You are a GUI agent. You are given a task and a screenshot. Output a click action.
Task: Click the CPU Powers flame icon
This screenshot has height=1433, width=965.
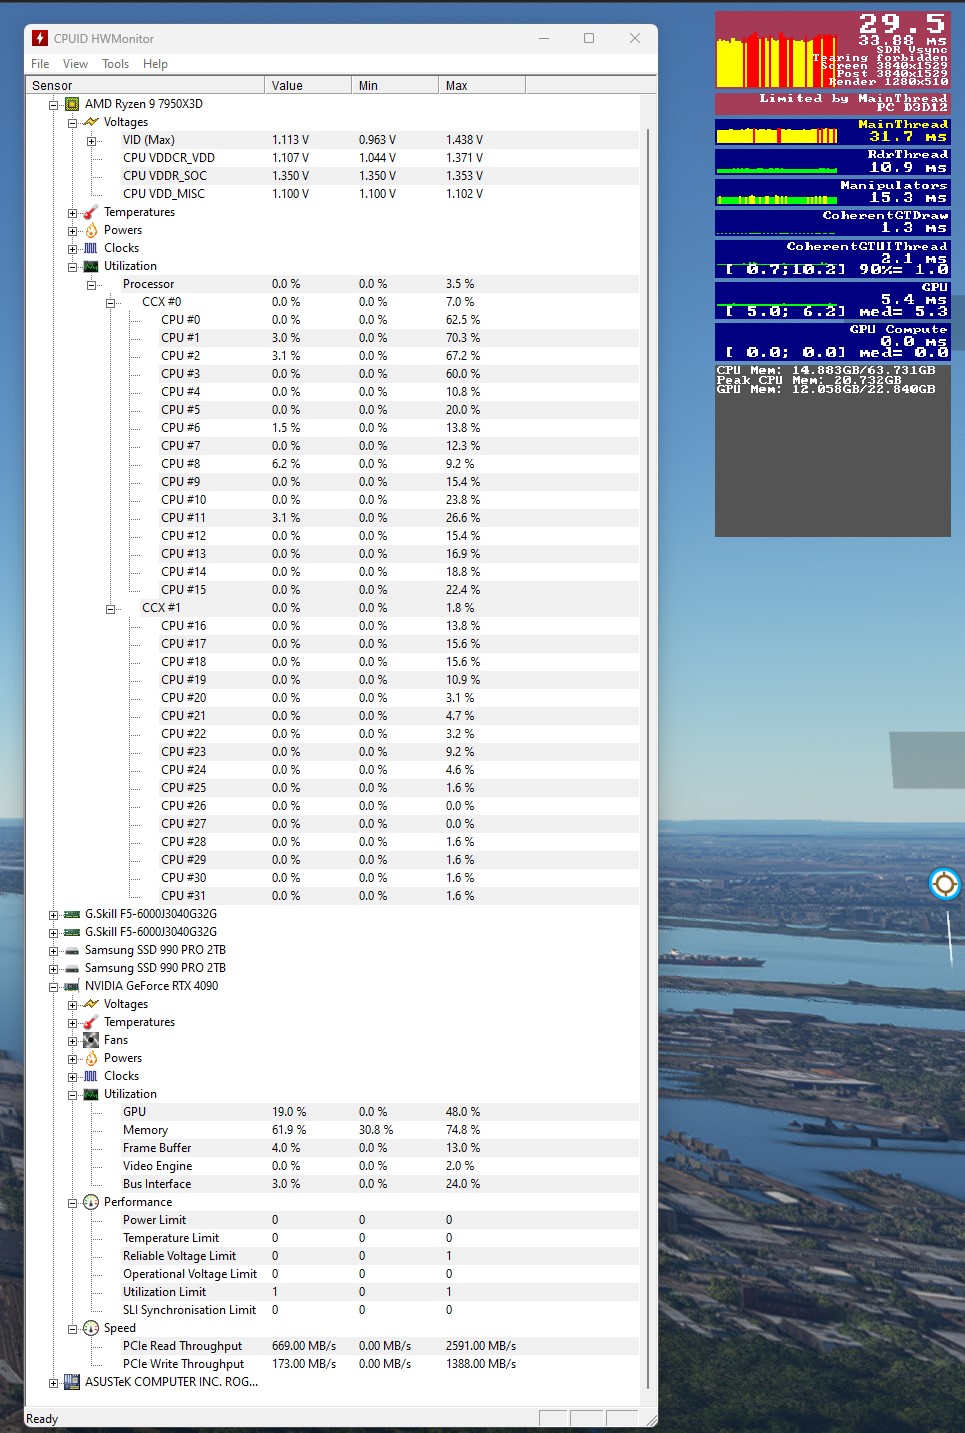pyautogui.click(x=91, y=230)
